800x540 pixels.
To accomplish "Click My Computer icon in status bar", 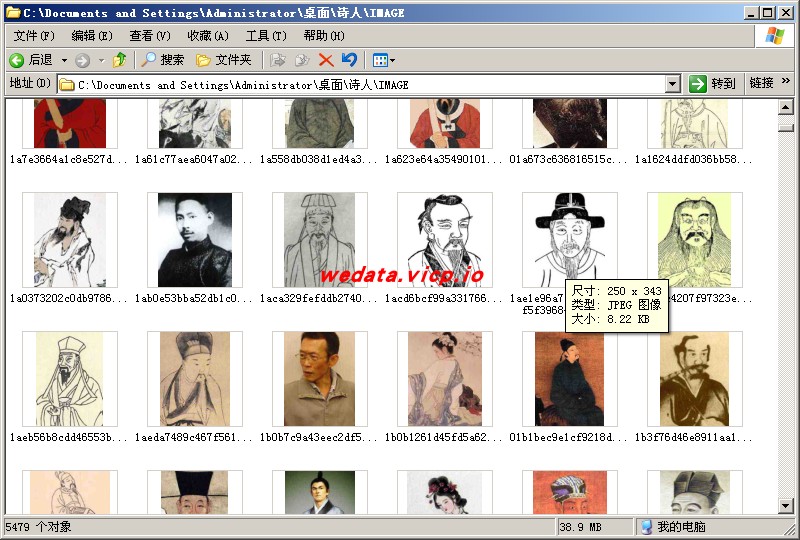I will point(646,527).
